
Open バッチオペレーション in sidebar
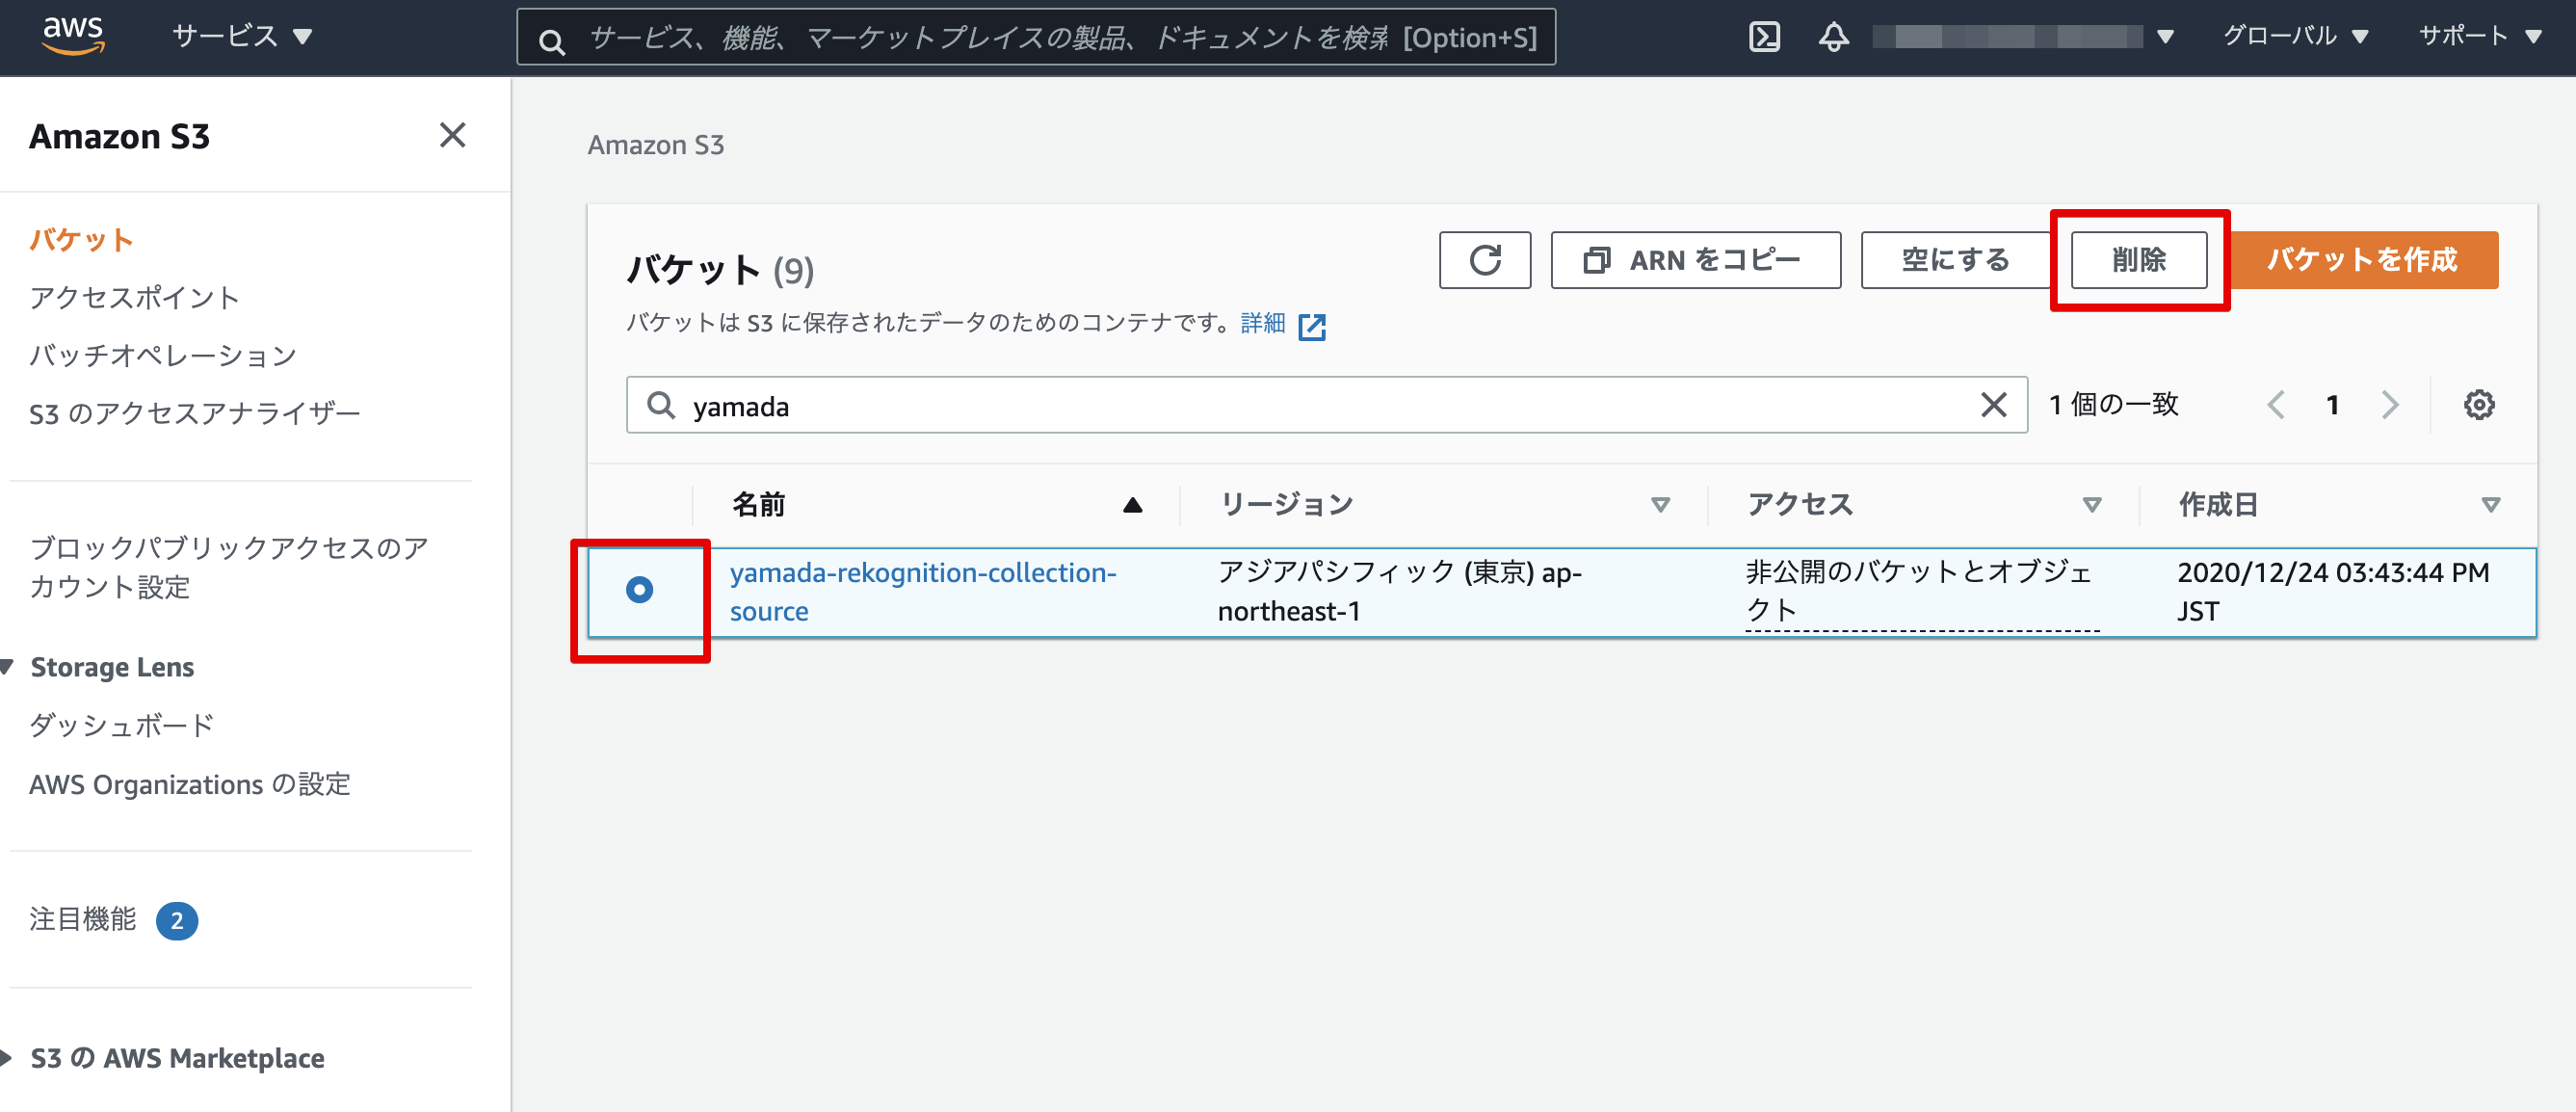163,356
